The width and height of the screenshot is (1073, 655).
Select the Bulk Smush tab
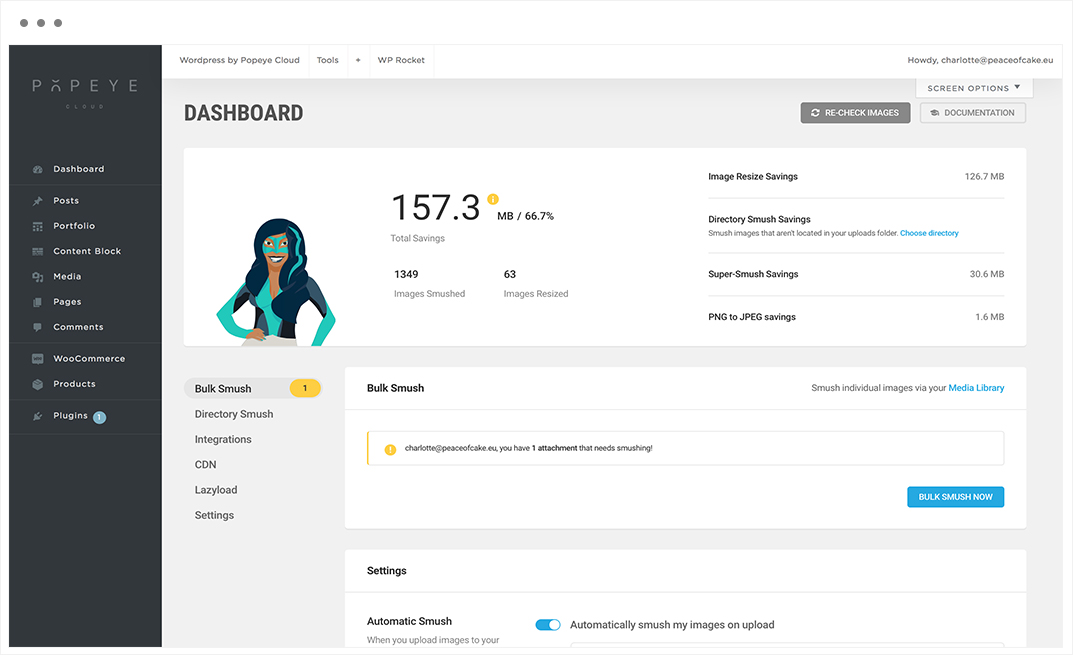[x=252, y=388]
